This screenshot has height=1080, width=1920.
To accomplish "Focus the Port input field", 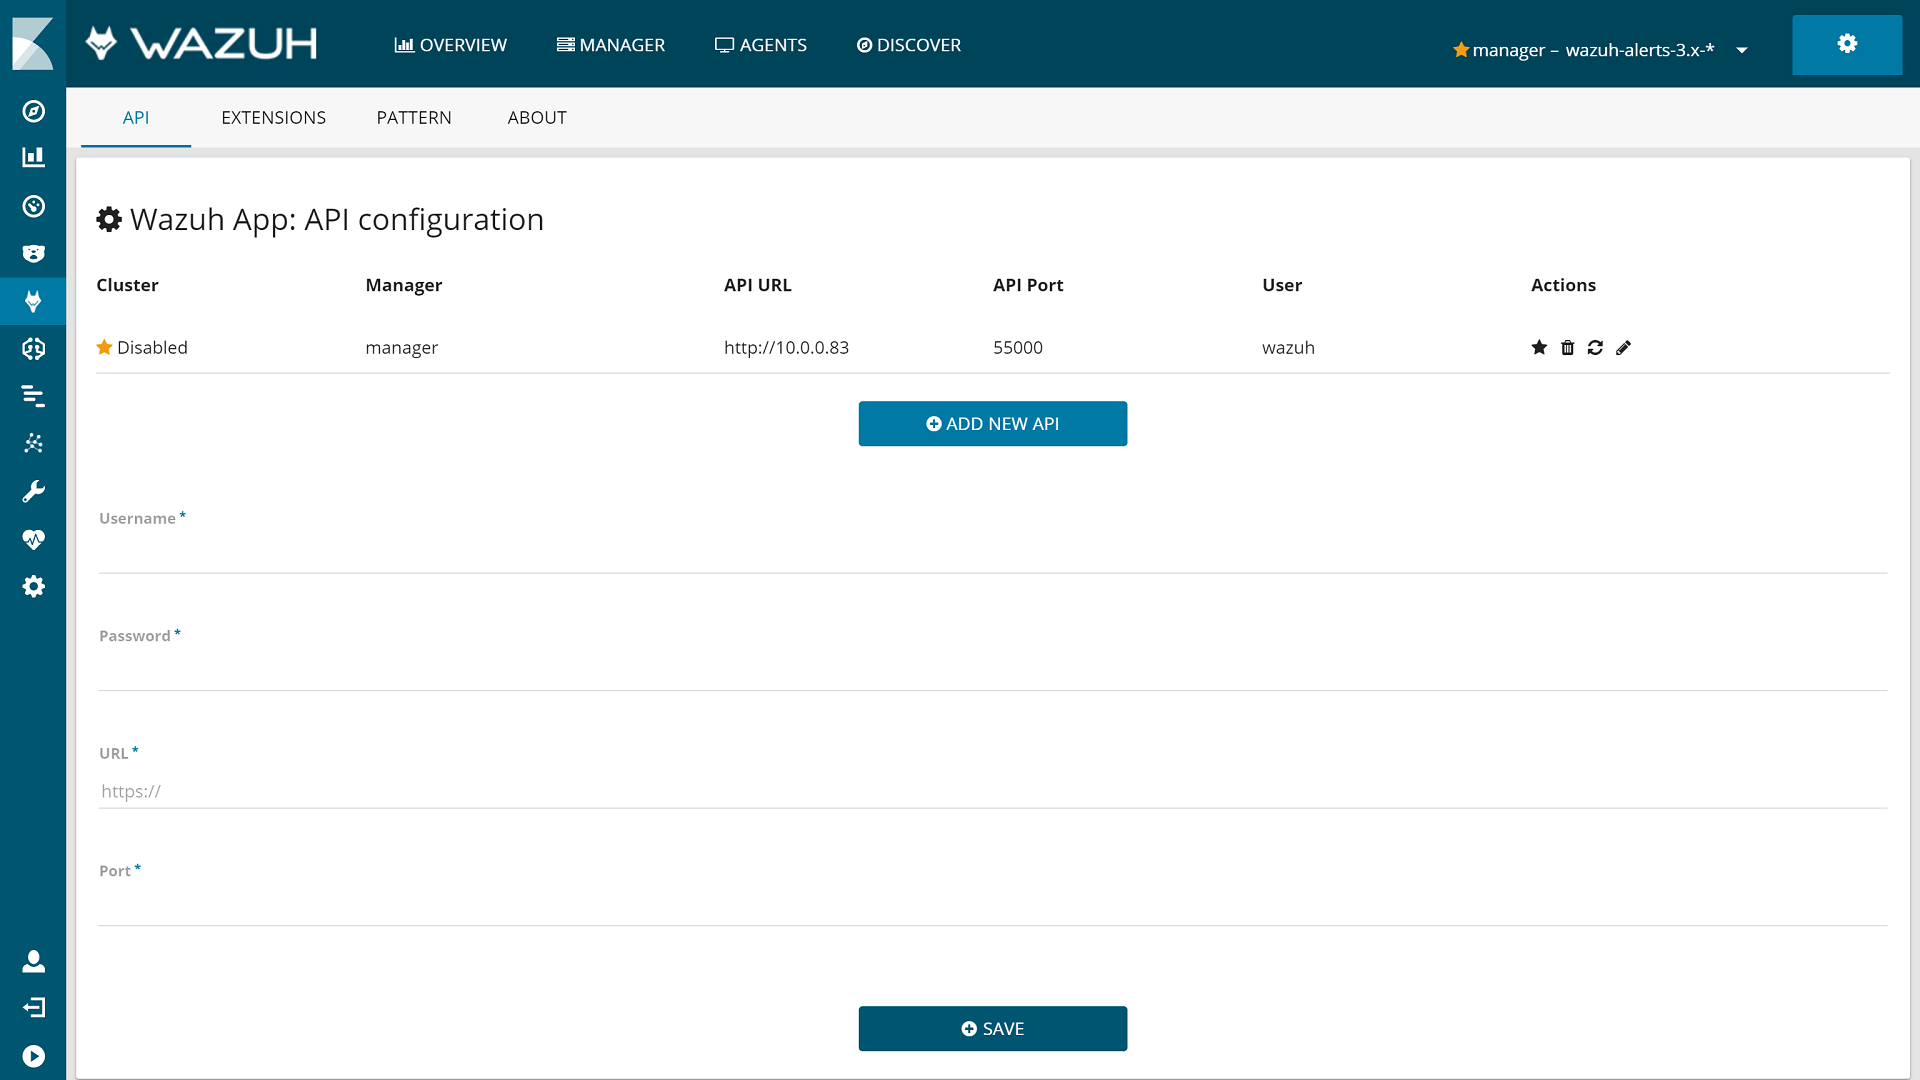I will [x=992, y=907].
